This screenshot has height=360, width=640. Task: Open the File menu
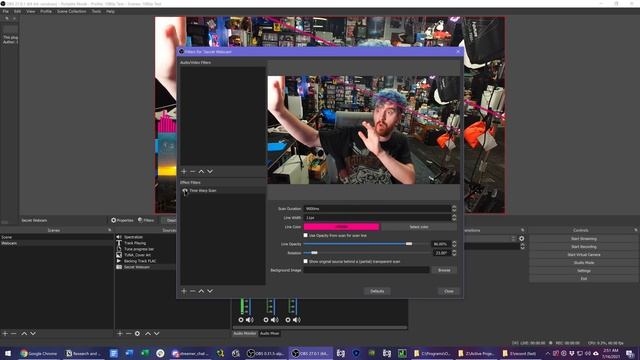click(6, 11)
